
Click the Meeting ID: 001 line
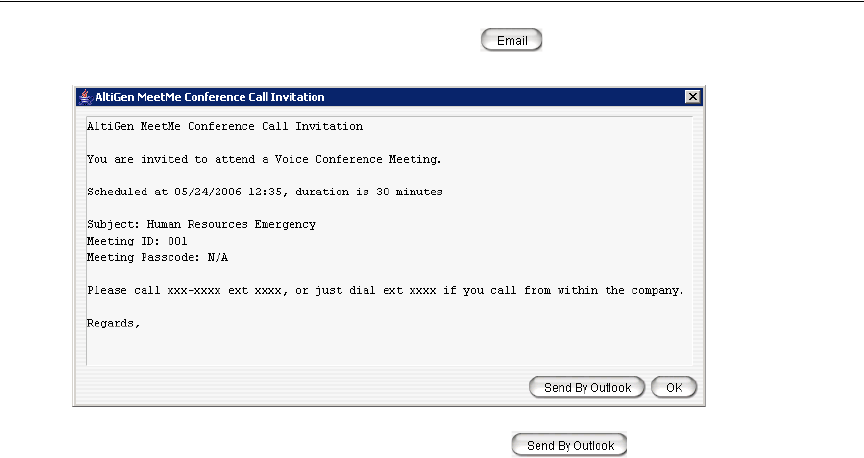point(137,241)
